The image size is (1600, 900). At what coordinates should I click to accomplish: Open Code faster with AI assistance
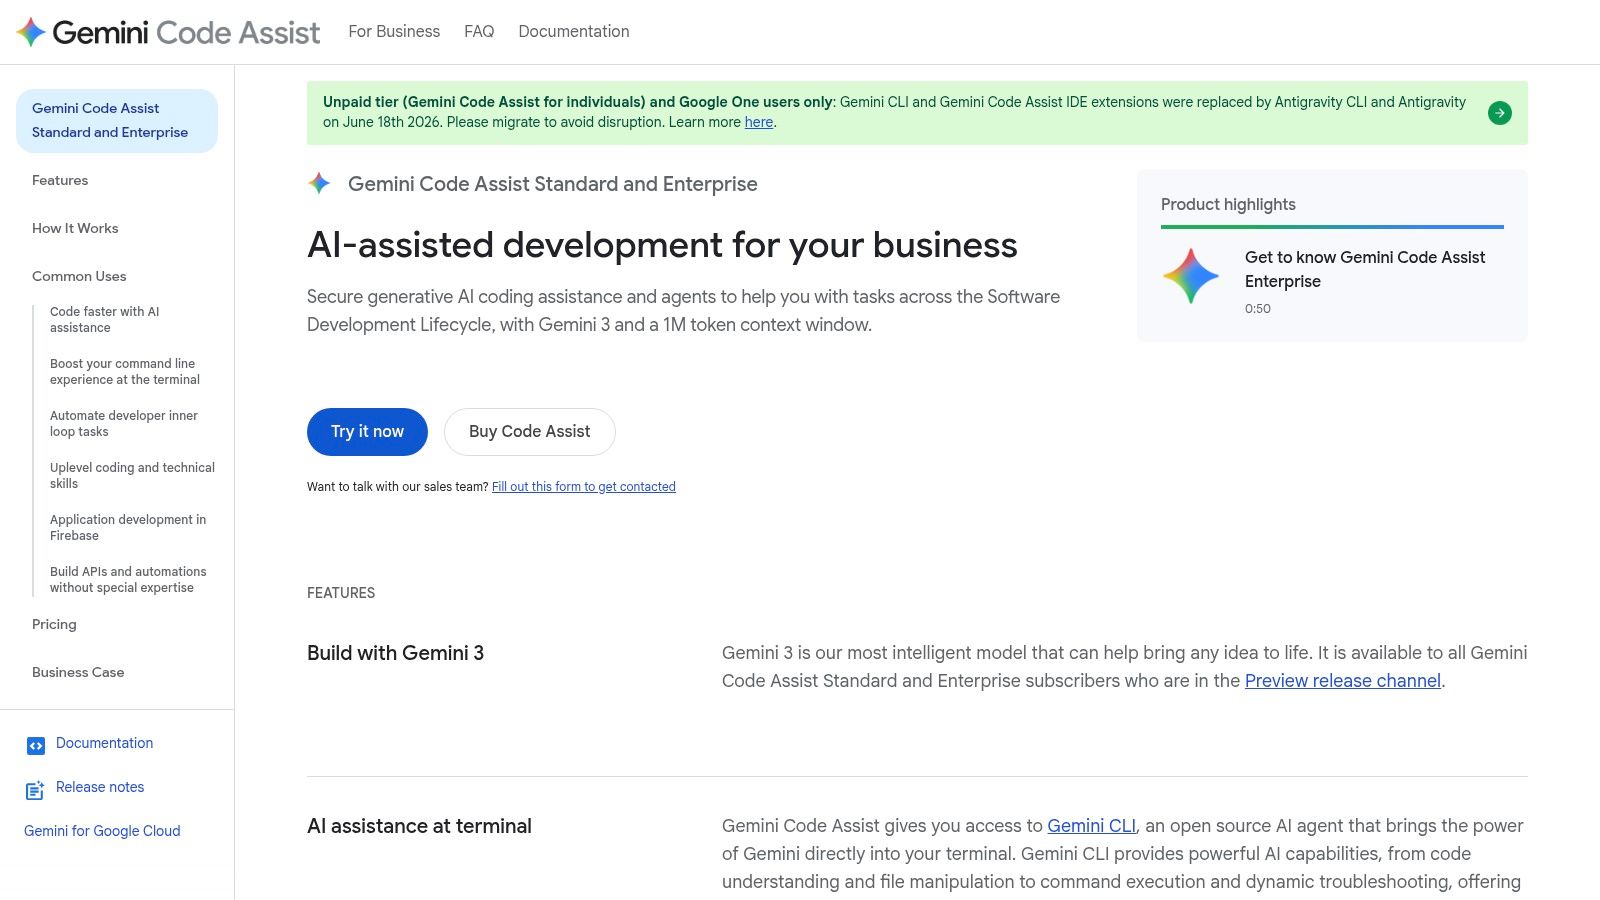(105, 320)
